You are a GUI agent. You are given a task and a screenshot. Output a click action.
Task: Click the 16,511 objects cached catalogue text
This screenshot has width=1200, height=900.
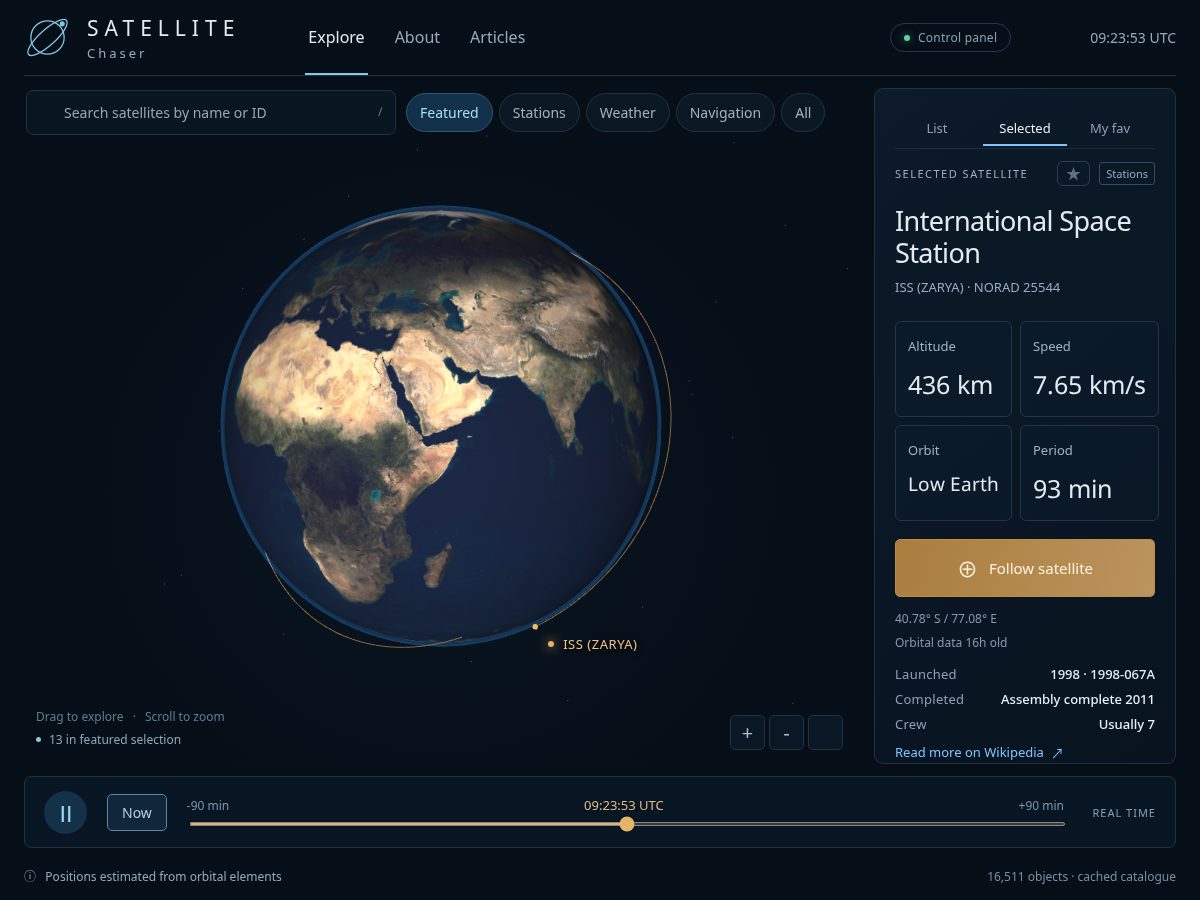point(1081,877)
